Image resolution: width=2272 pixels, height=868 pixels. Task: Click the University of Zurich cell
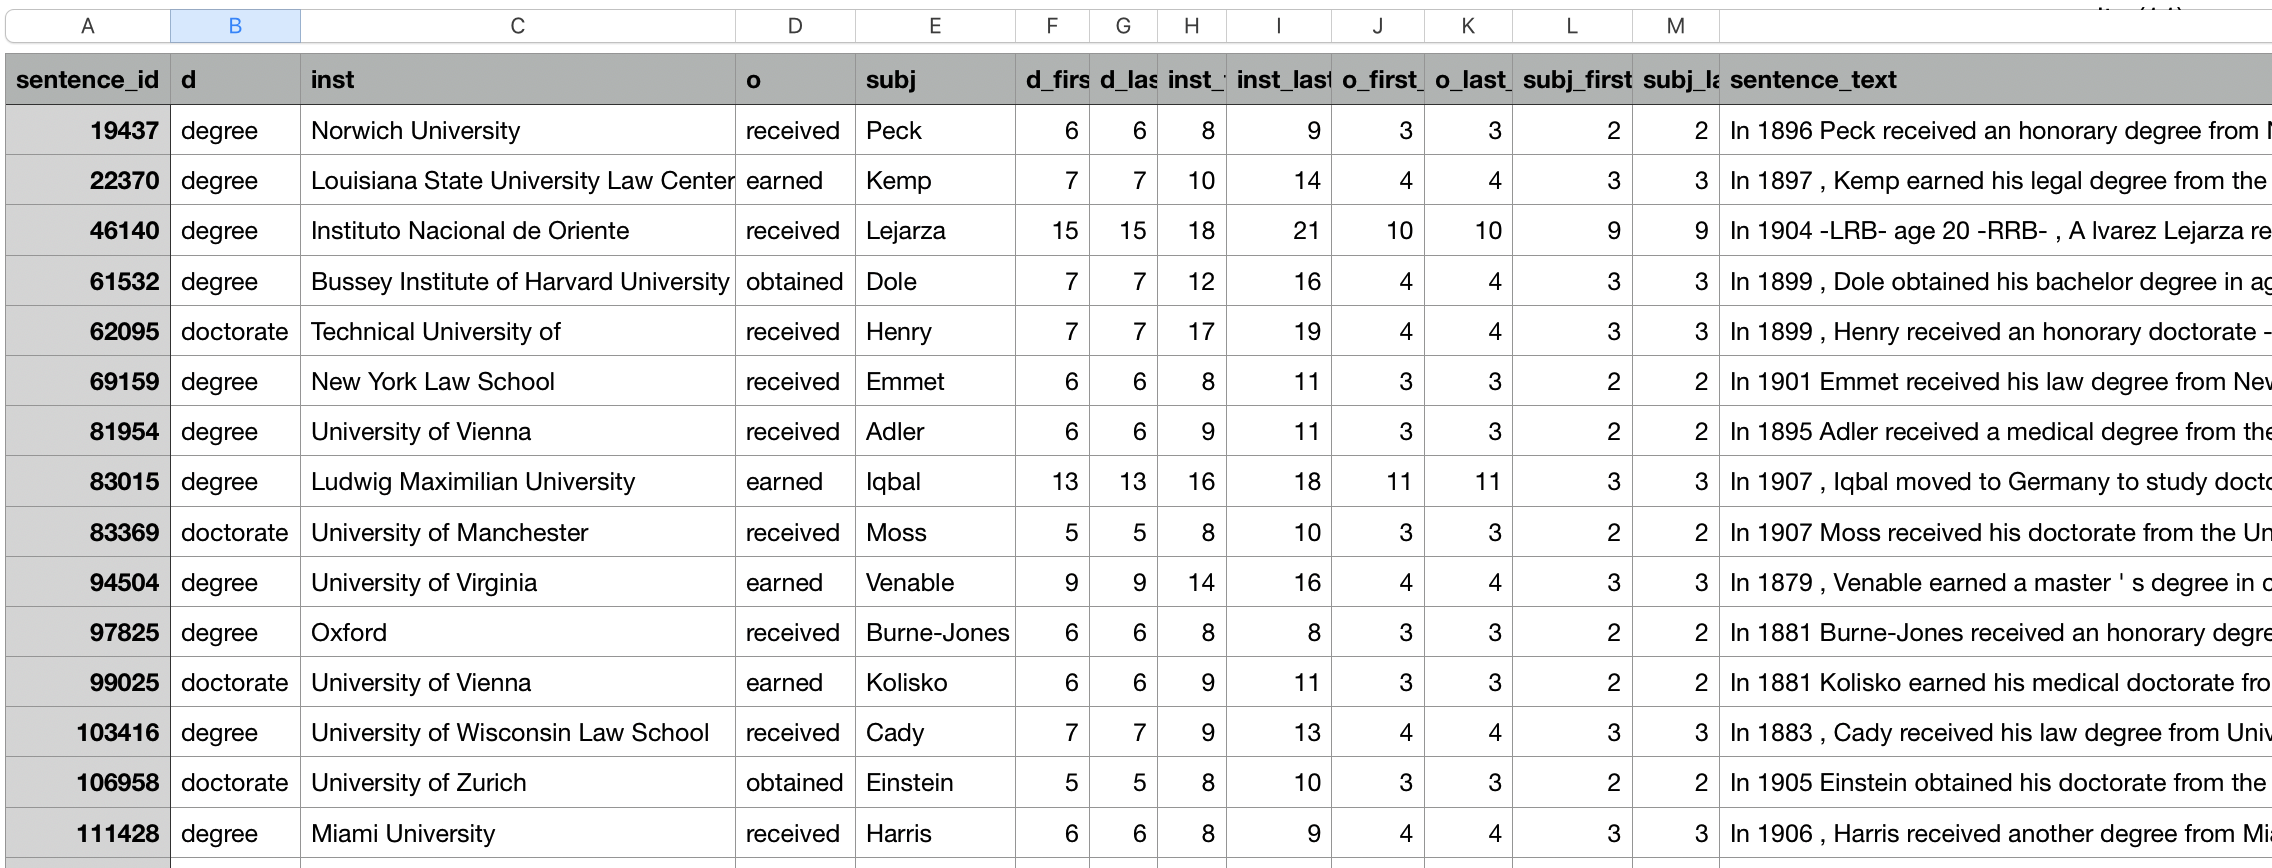517,782
